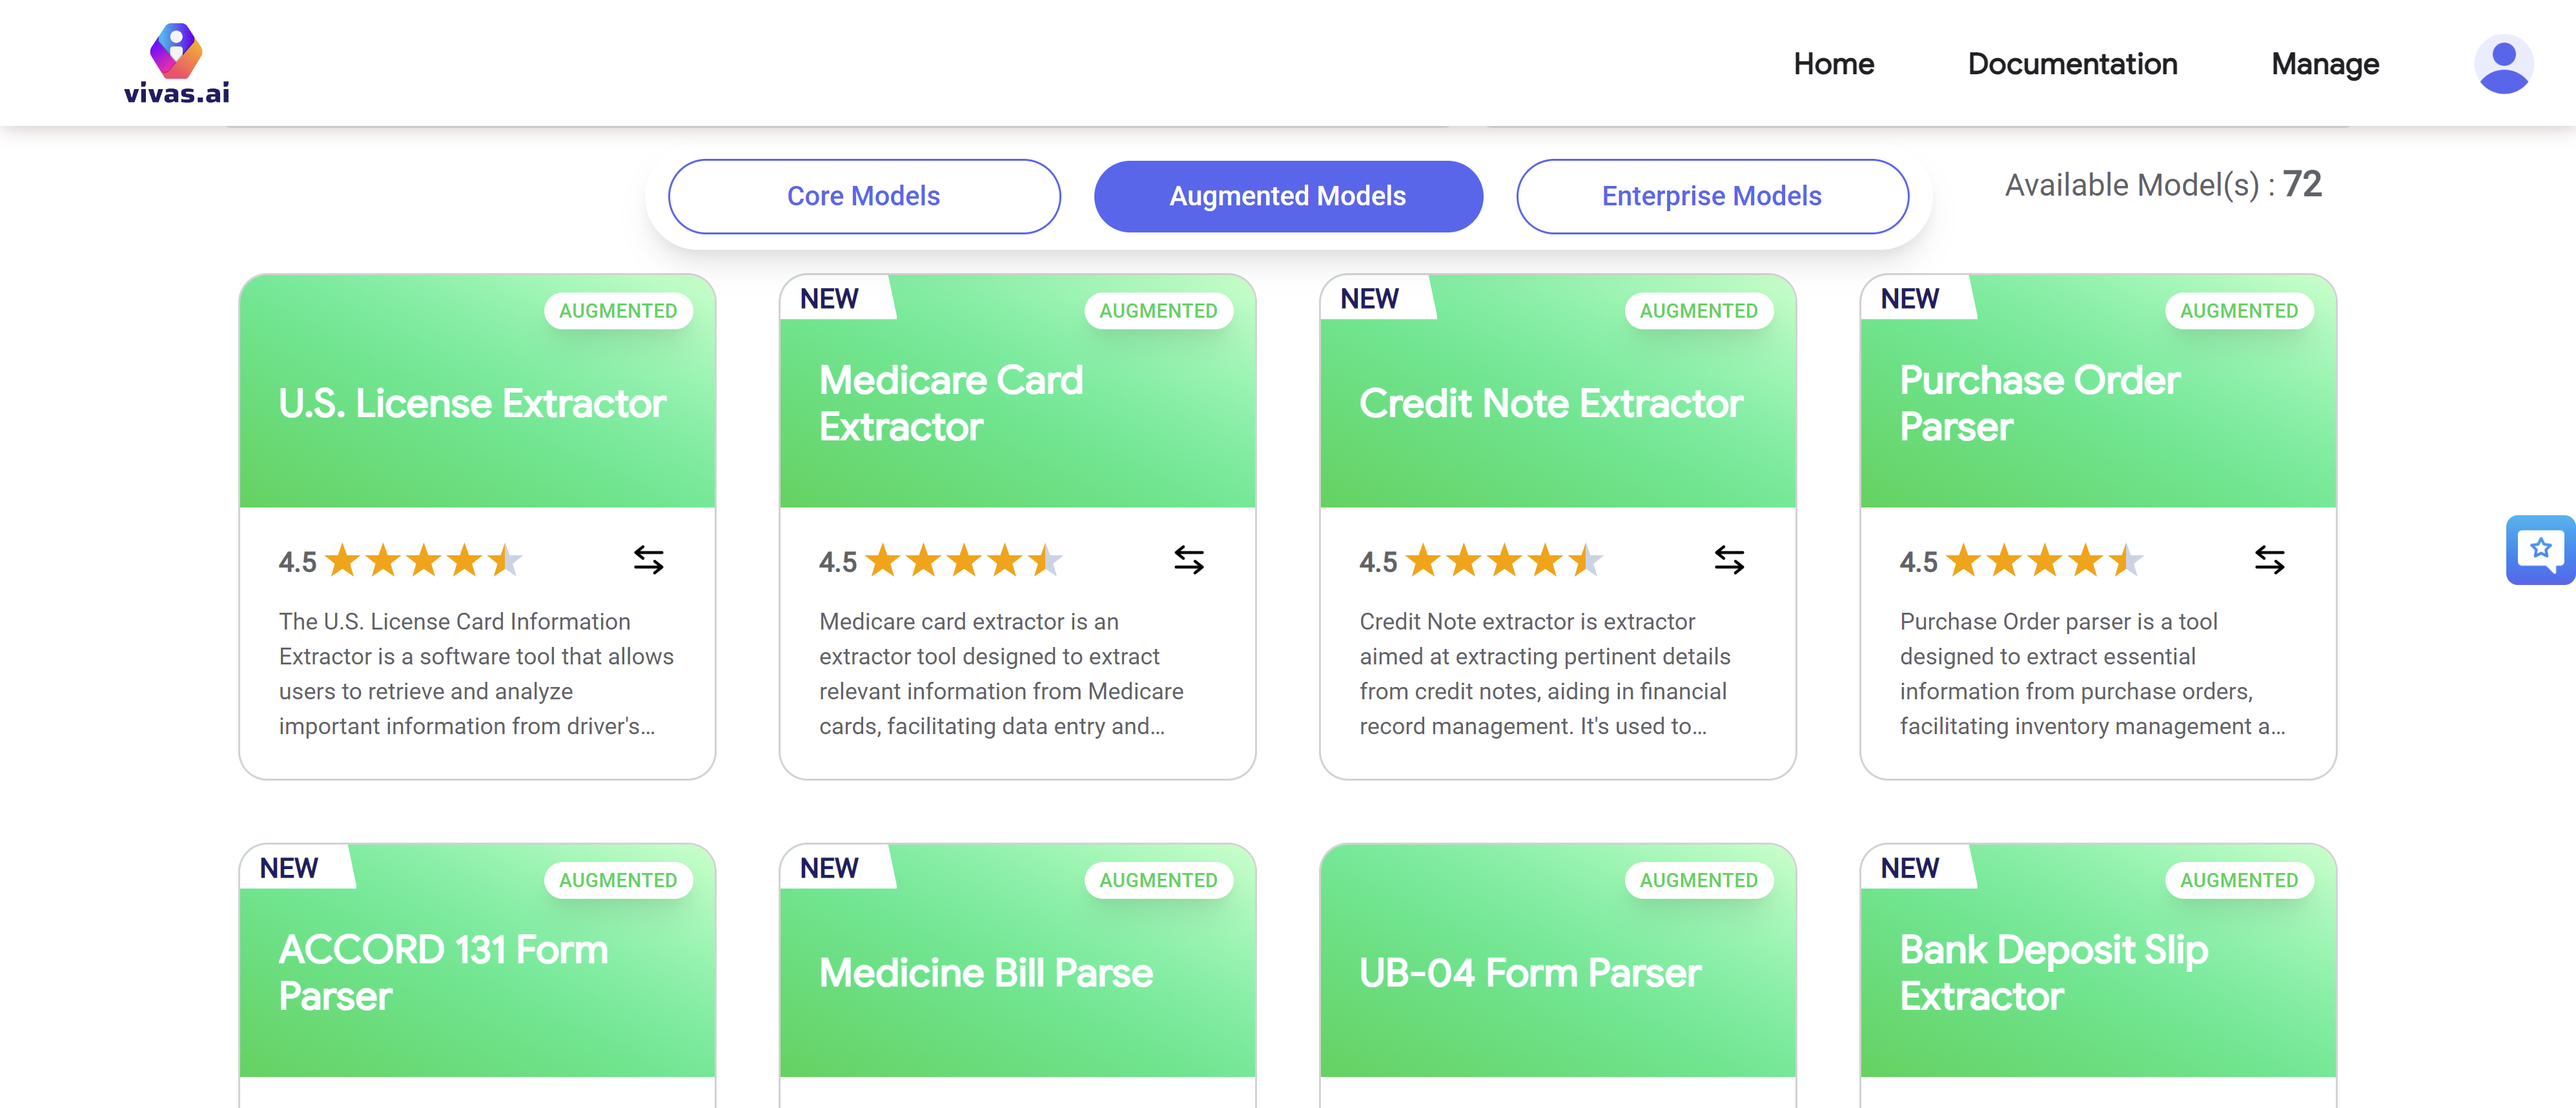
Task: Click the vivas.ai logo
Action: 176,64
